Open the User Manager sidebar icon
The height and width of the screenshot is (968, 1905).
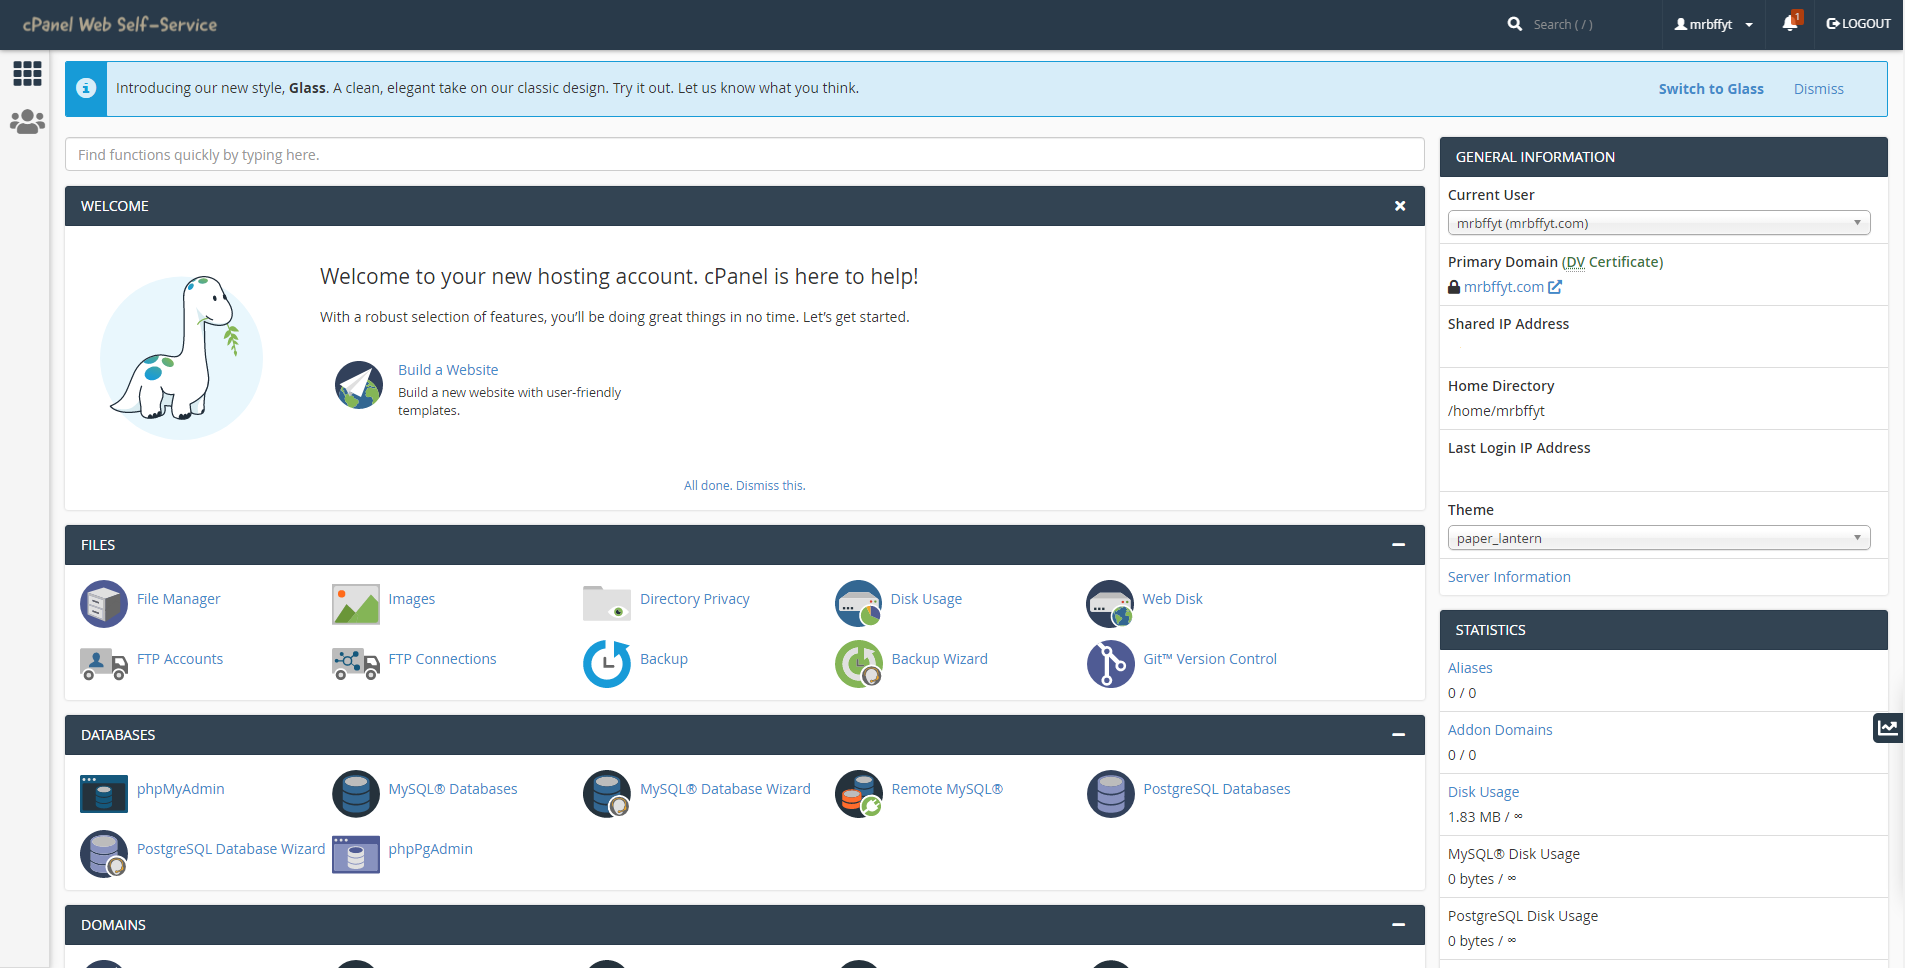tap(27, 122)
